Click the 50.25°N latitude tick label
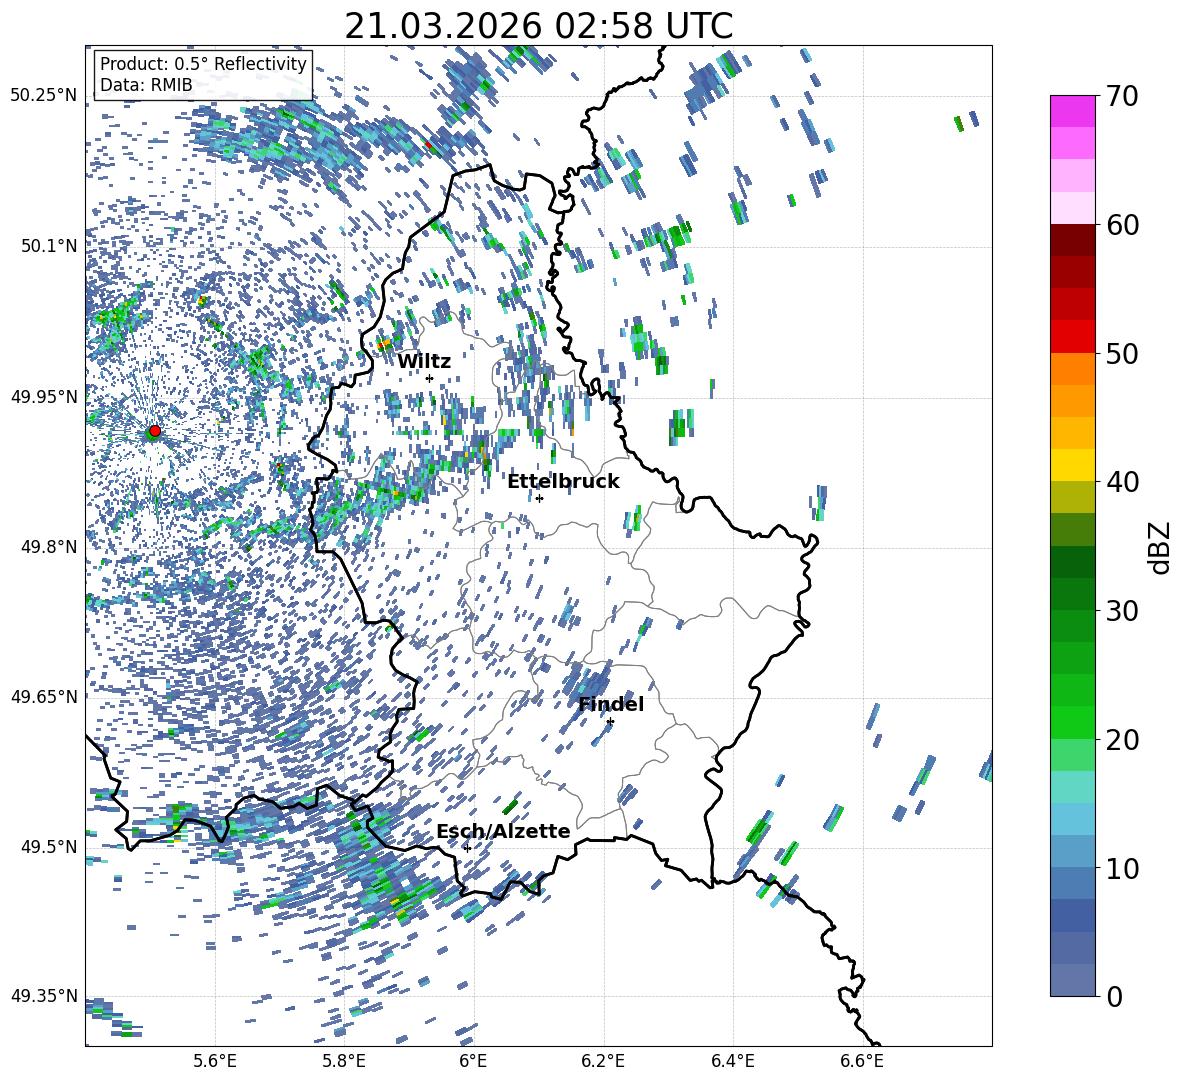Screen dimensions: 1184x1081 click(44, 96)
